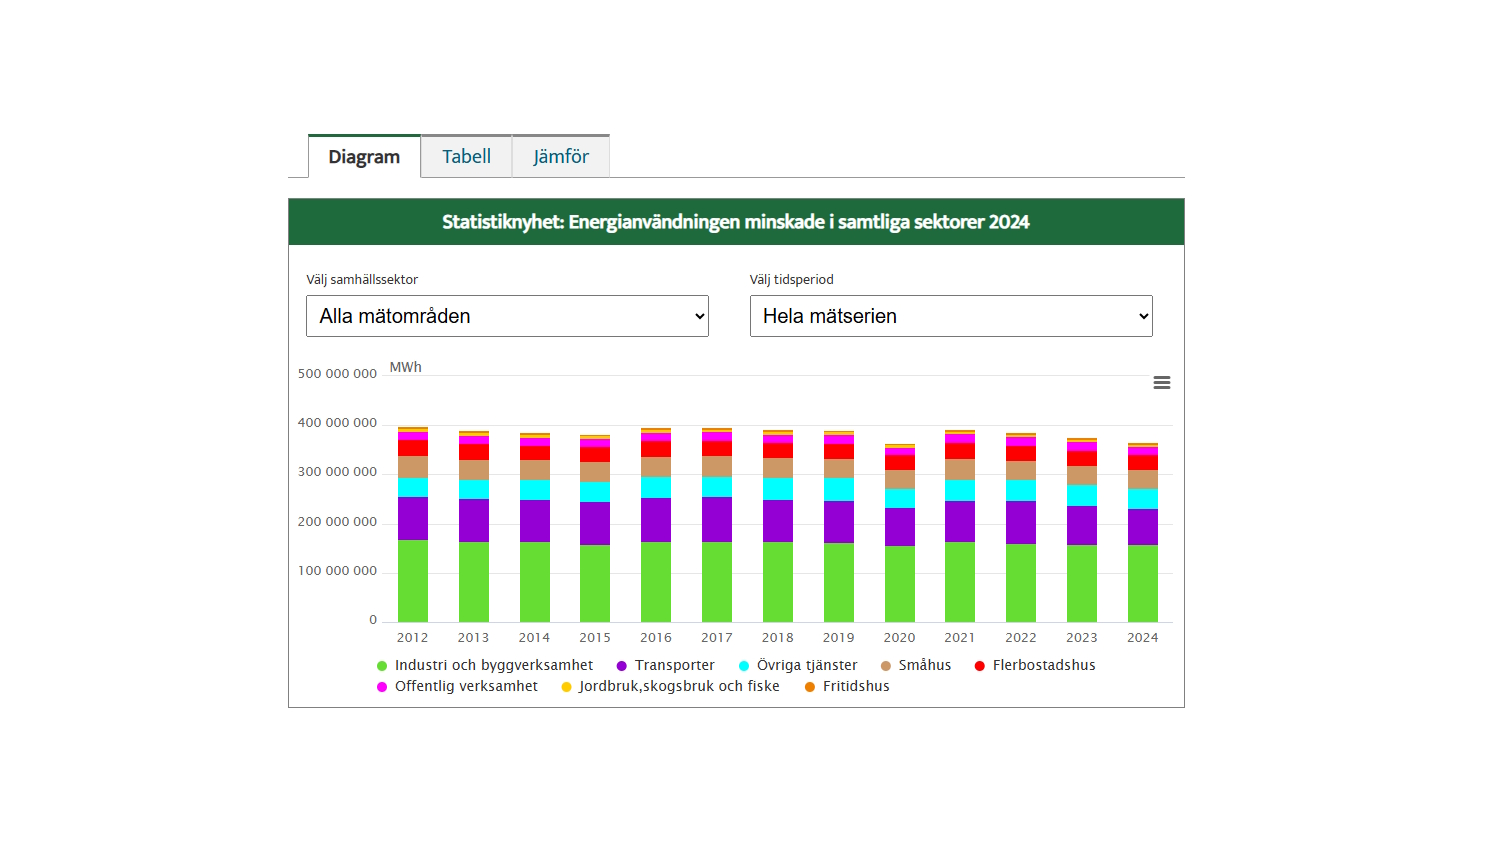The image size is (1500, 850).
Task: Hide the Övriga tjänster legend series
Action: point(806,665)
